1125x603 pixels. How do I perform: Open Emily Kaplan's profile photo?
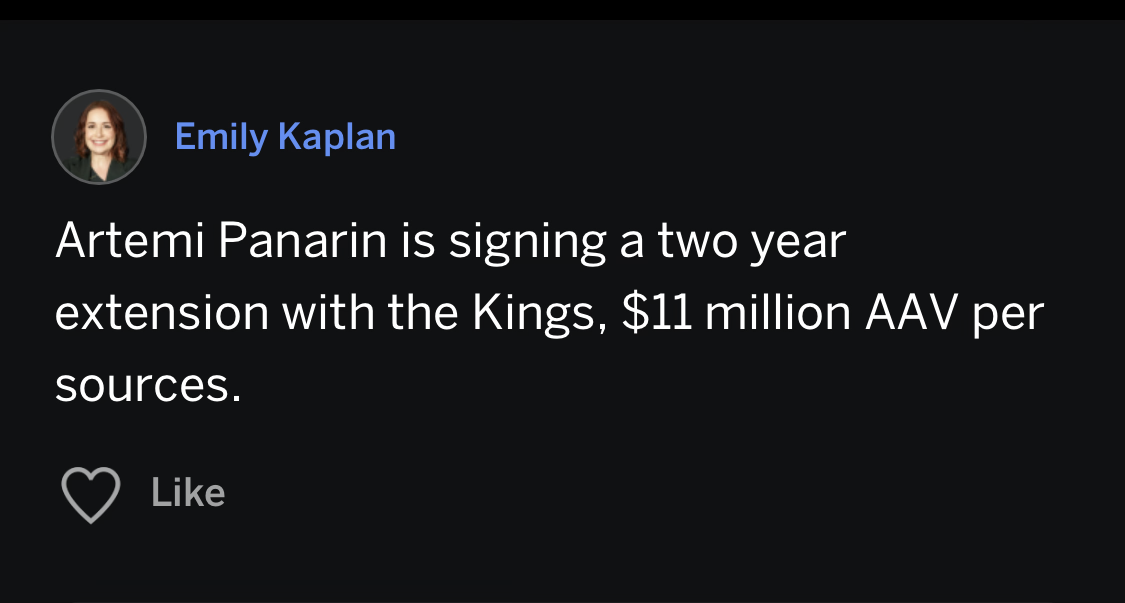(x=99, y=137)
